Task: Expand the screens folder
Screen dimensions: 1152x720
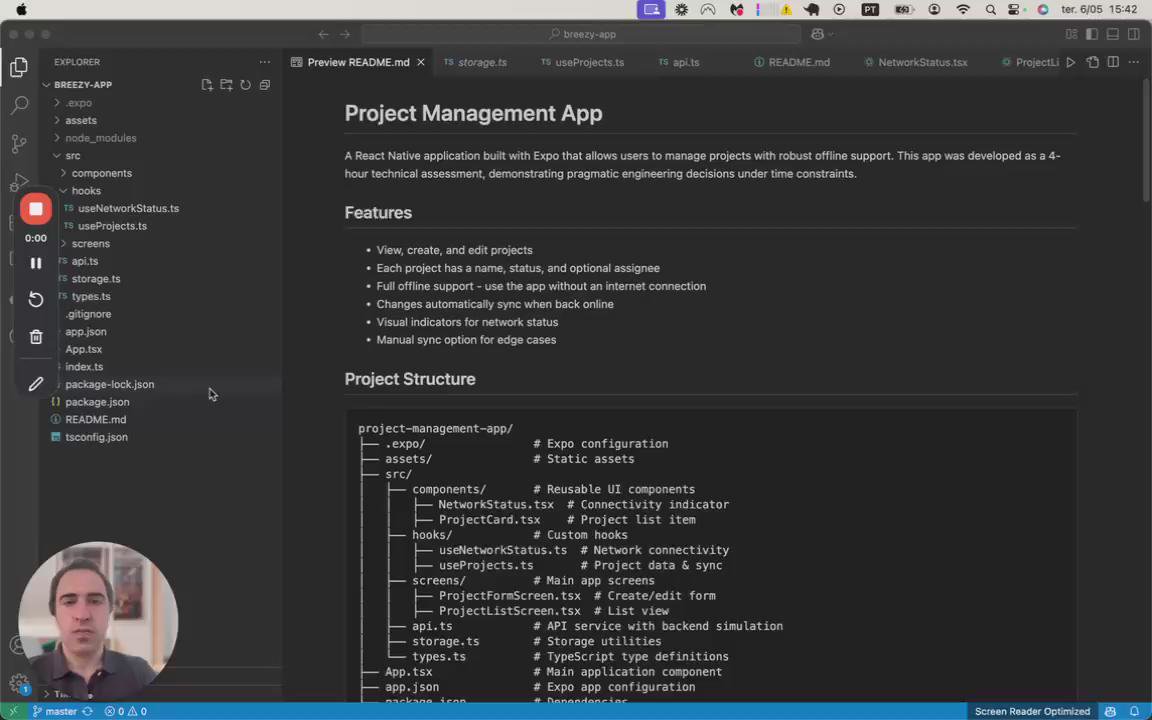Action: [90, 244]
